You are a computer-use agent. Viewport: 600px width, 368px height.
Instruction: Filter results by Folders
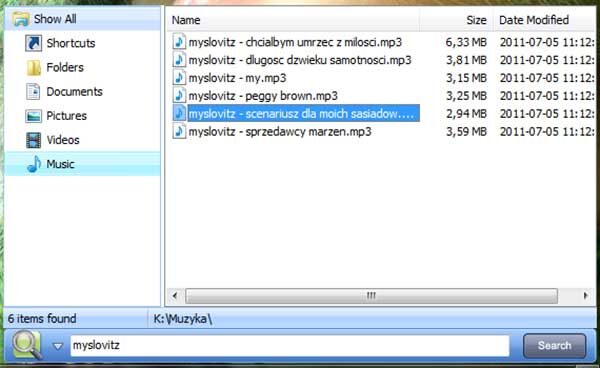pyautogui.click(x=82, y=67)
